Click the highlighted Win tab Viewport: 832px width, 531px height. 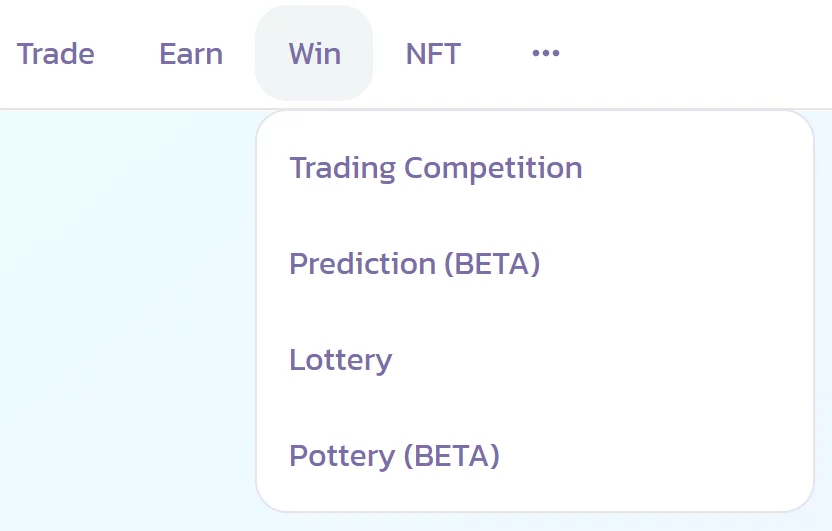click(x=314, y=54)
